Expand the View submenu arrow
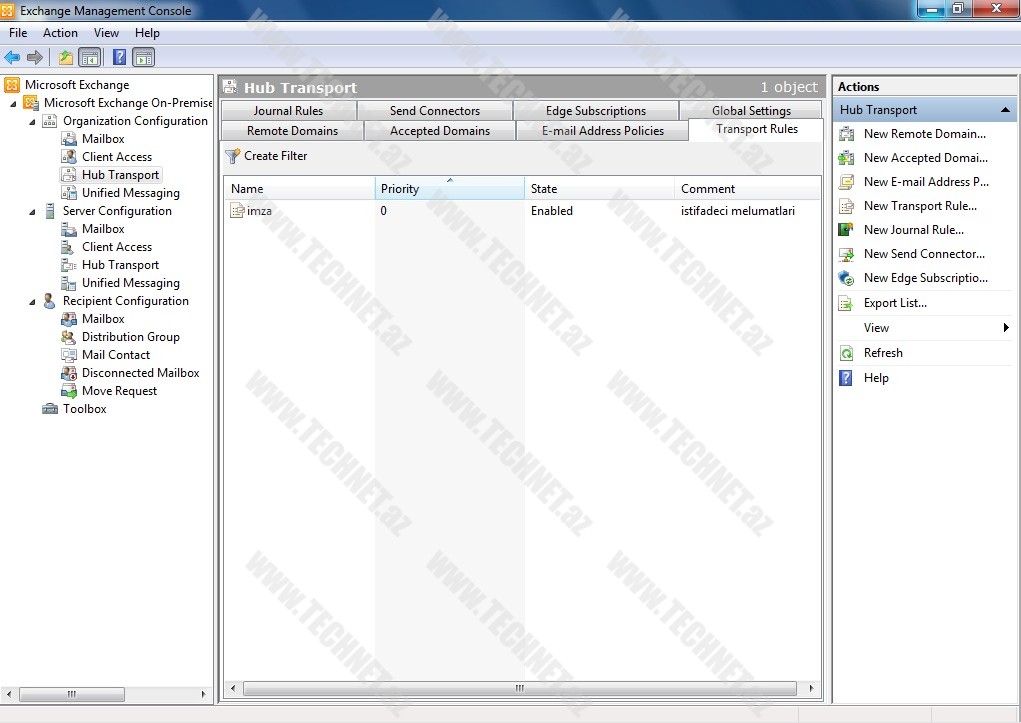 point(1005,328)
